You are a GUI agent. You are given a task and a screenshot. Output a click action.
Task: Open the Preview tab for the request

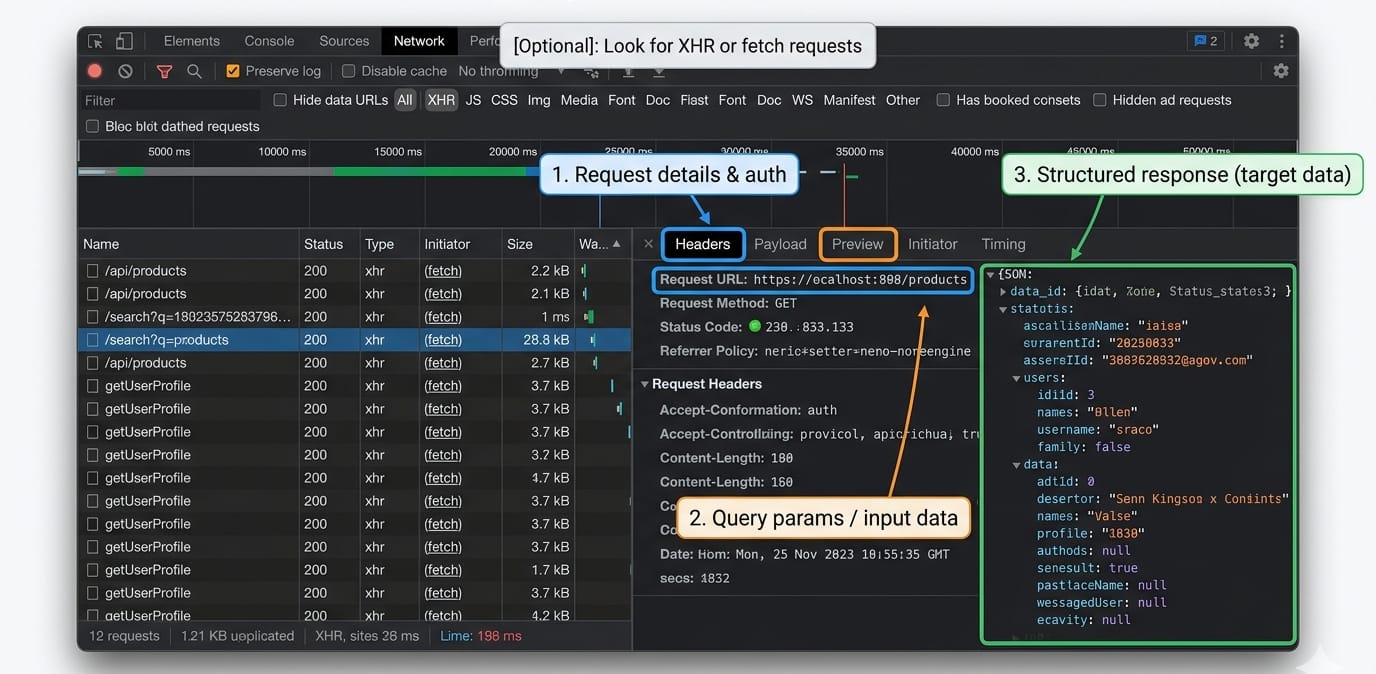(x=857, y=244)
